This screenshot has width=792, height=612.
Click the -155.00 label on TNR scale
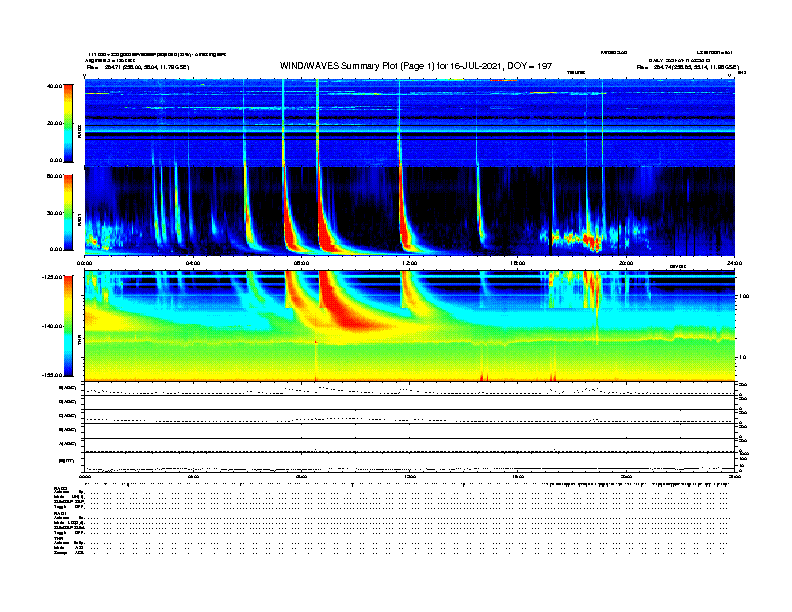[52, 375]
